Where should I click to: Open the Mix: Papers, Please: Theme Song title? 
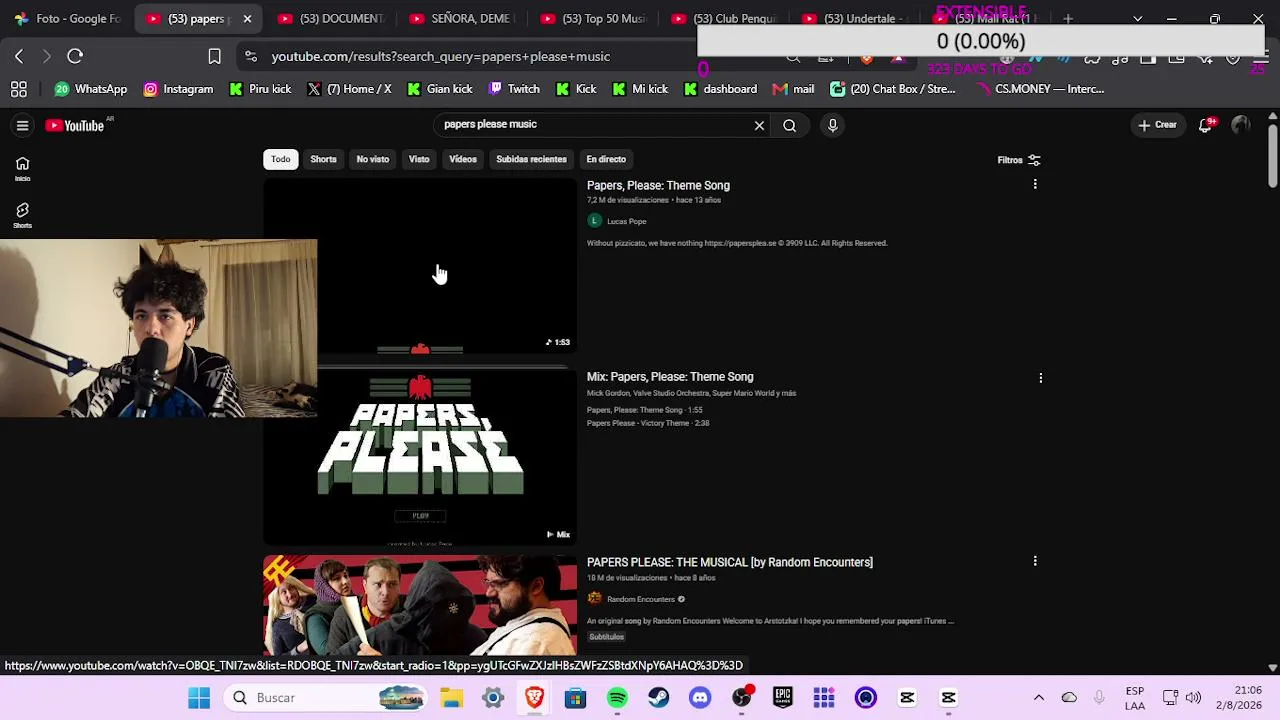(670, 377)
